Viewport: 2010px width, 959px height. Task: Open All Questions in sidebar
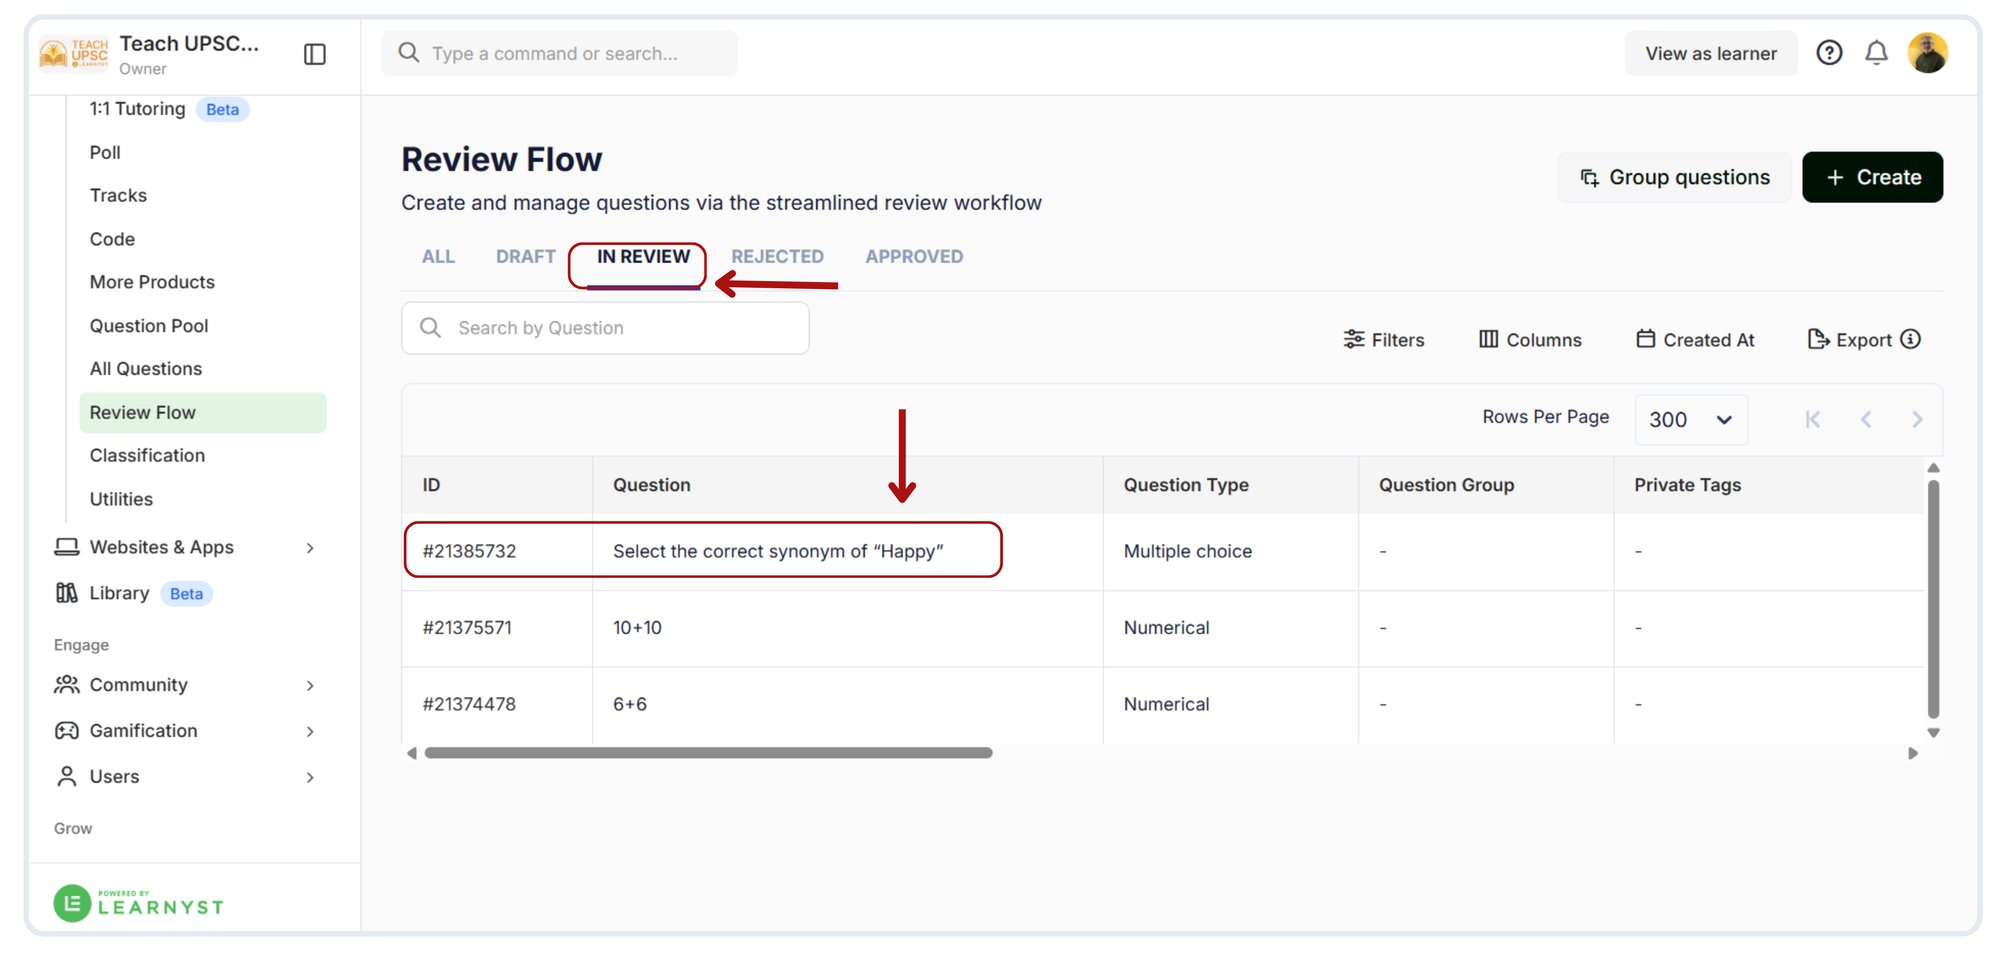point(146,369)
